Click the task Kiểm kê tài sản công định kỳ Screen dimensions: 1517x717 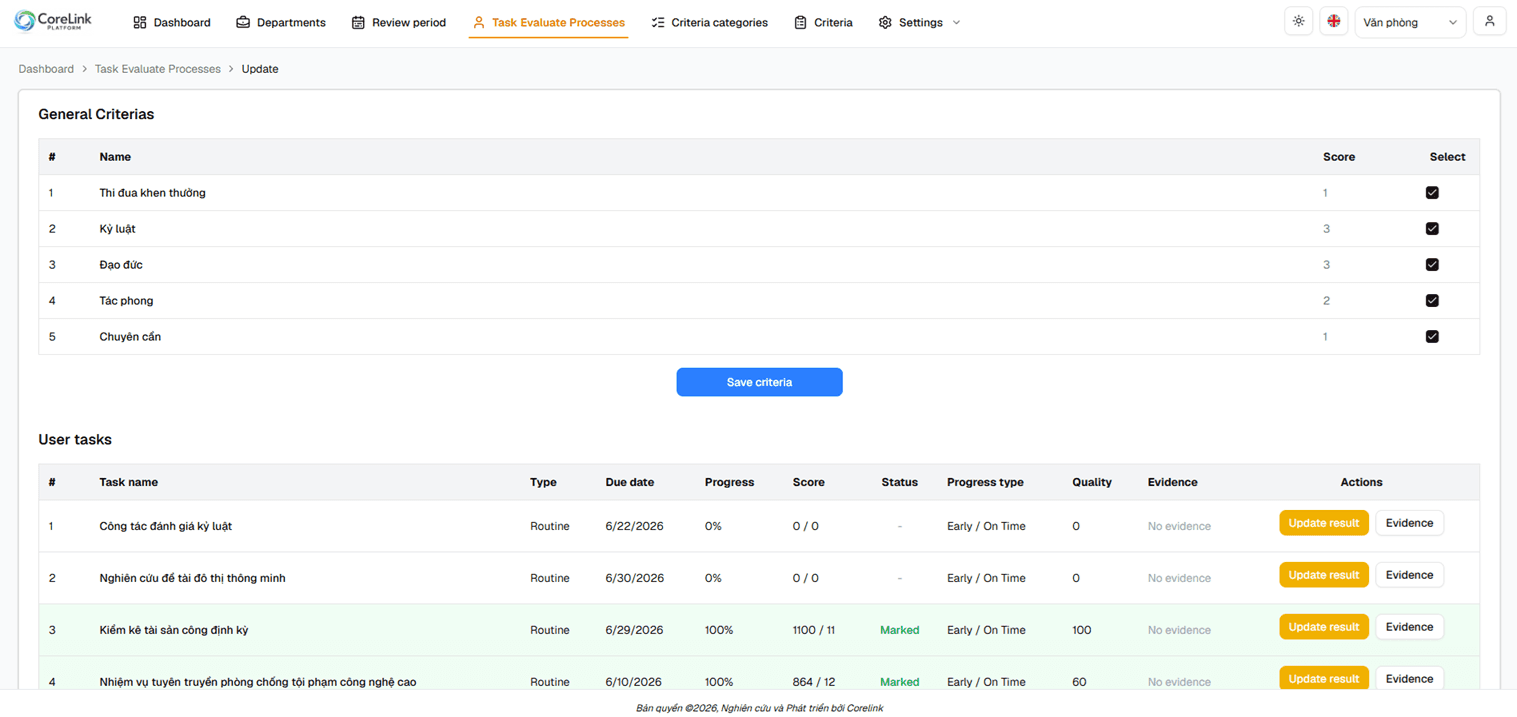tap(174, 630)
